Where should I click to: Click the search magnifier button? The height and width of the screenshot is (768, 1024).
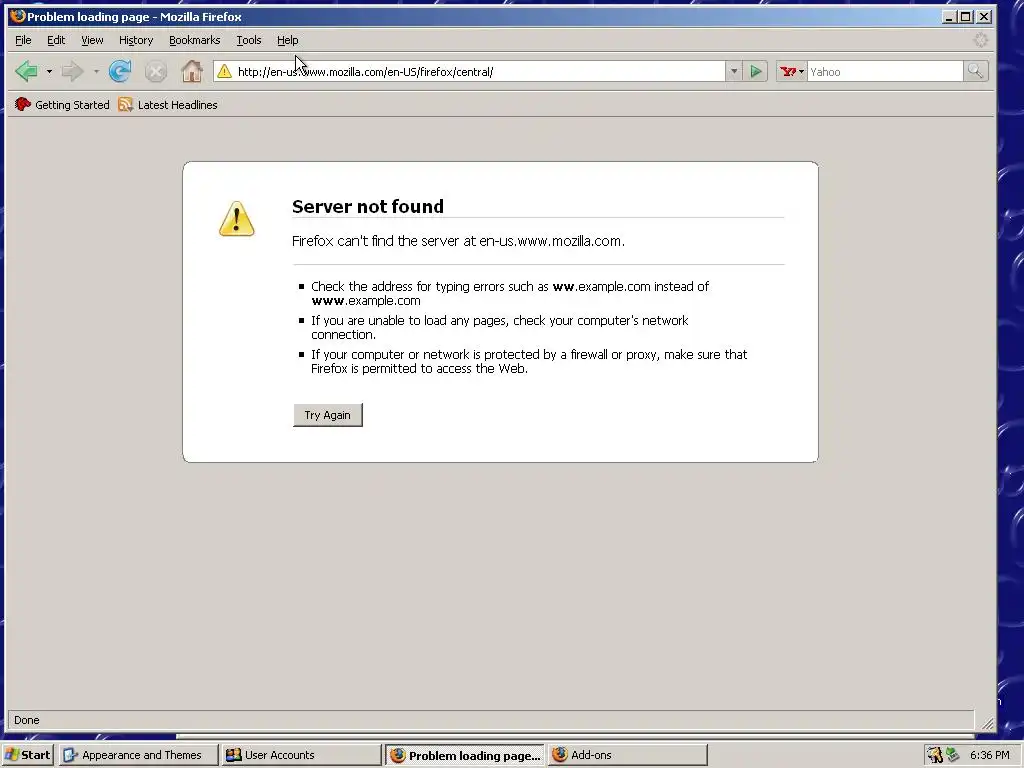point(976,71)
